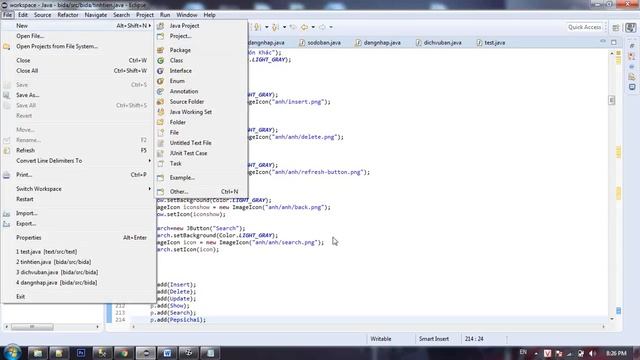The image size is (640, 360).
Task: Click the Task icon in New submenu
Action: click(x=160, y=163)
